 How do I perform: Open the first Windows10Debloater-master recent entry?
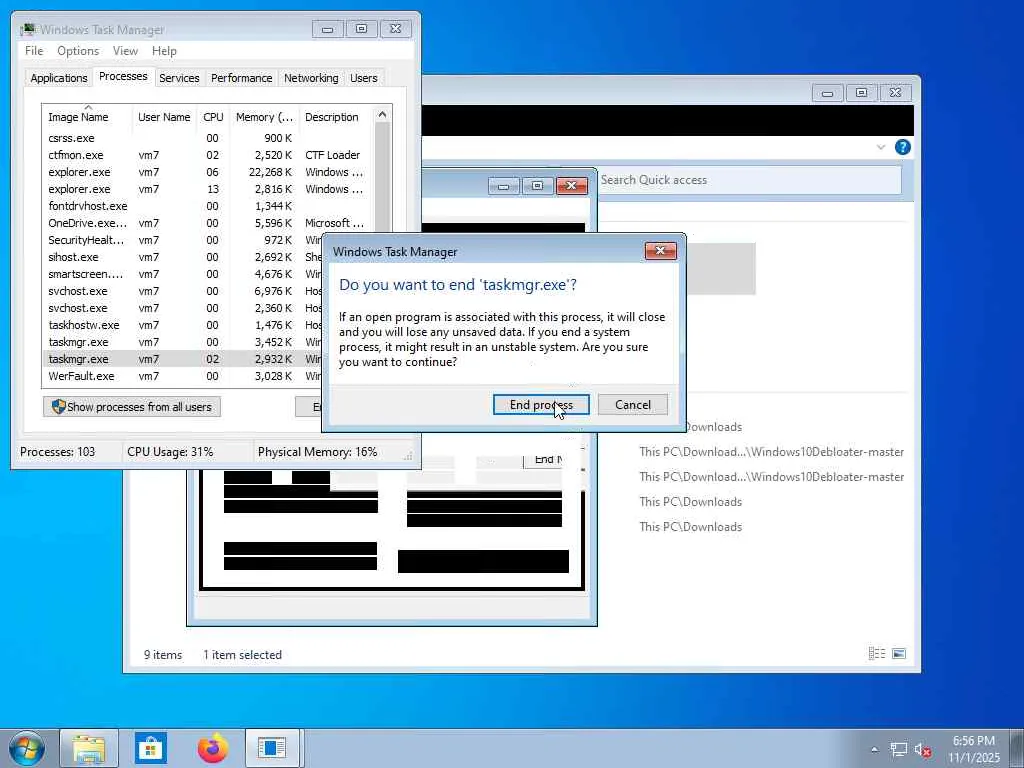click(771, 452)
